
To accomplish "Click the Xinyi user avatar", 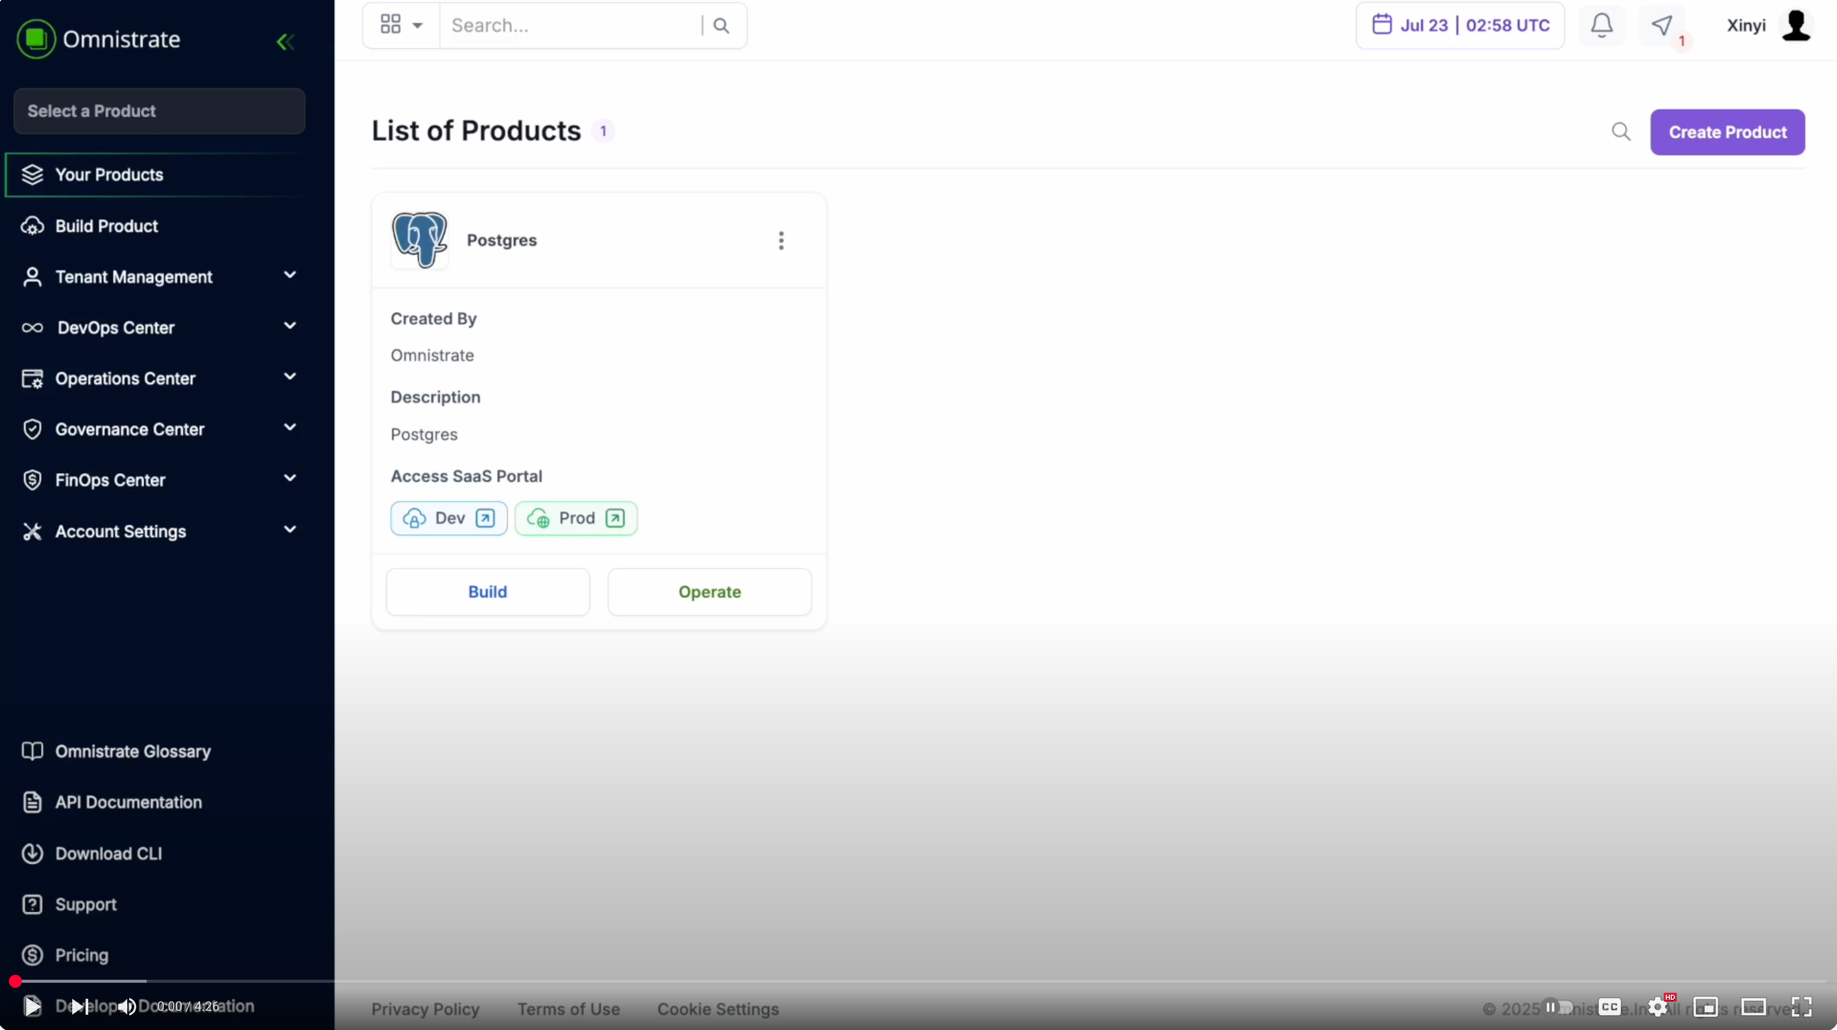I will (1796, 25).
